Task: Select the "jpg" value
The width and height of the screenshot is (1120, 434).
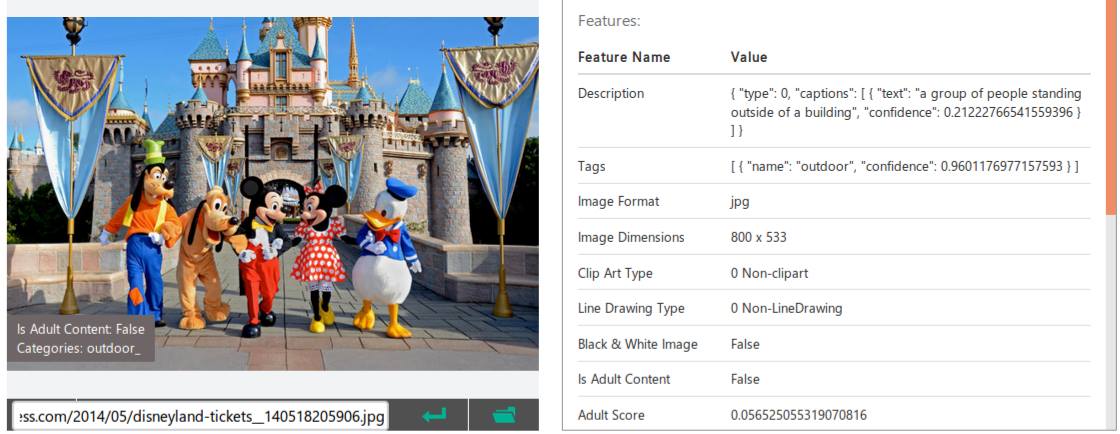Action: pyautogui.click(x=740, y=202)
